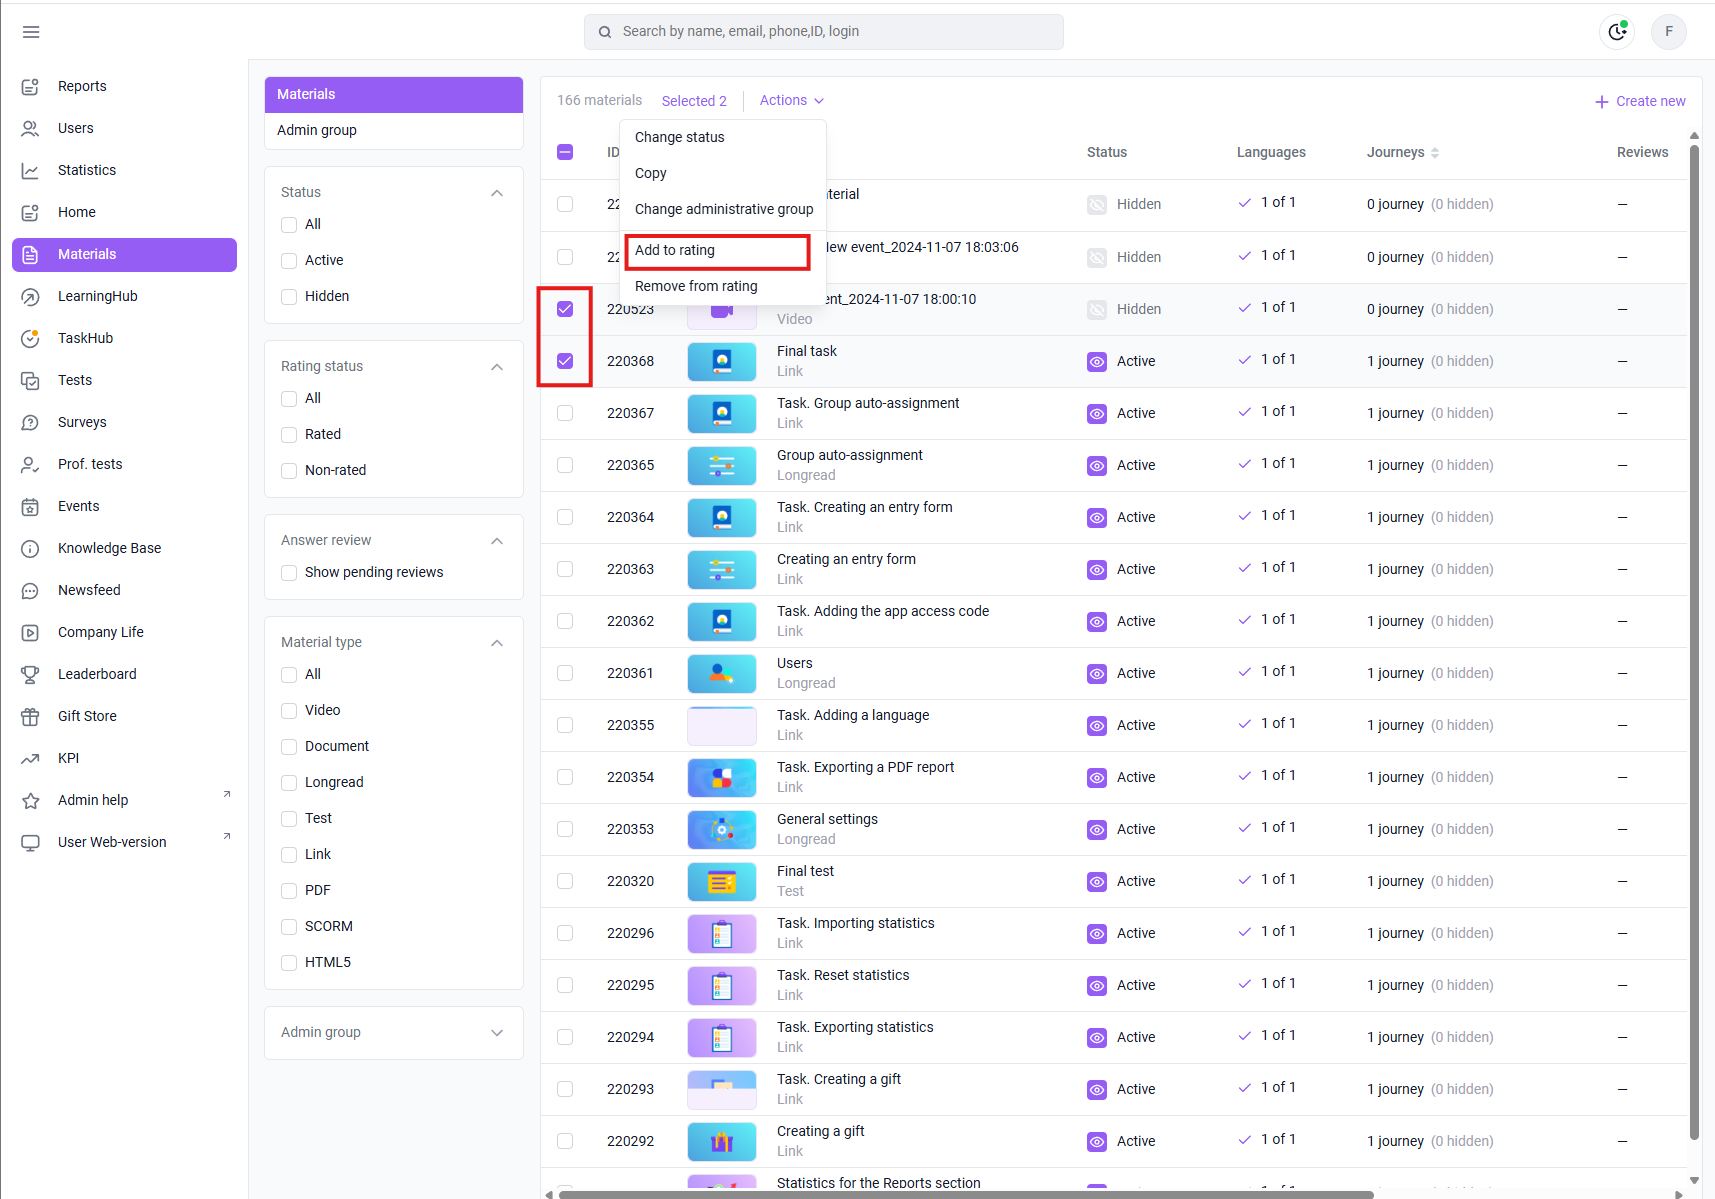This screenshot has width=1715, height=1199.
Task: Collapse the Rating status filter section
Action: click(x=497, y=367)
